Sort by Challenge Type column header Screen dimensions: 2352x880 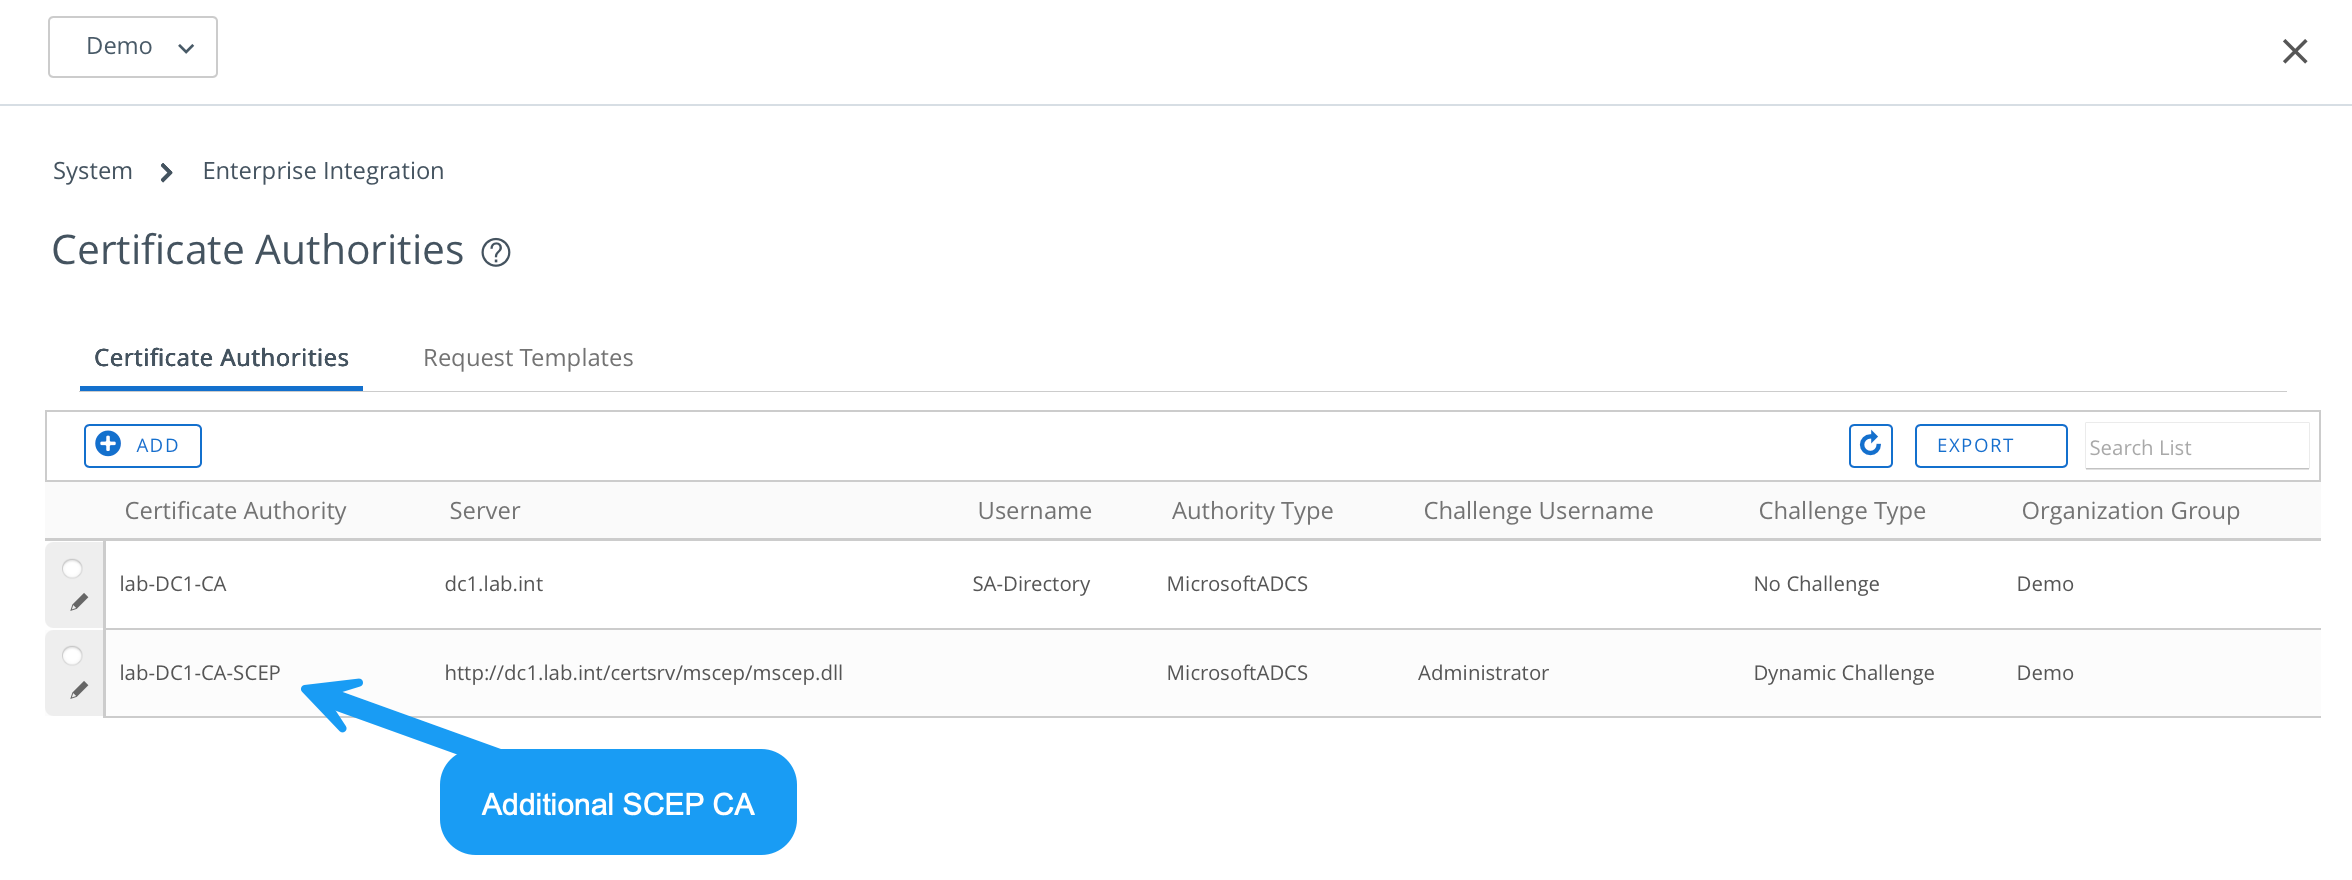point(1841,511)
